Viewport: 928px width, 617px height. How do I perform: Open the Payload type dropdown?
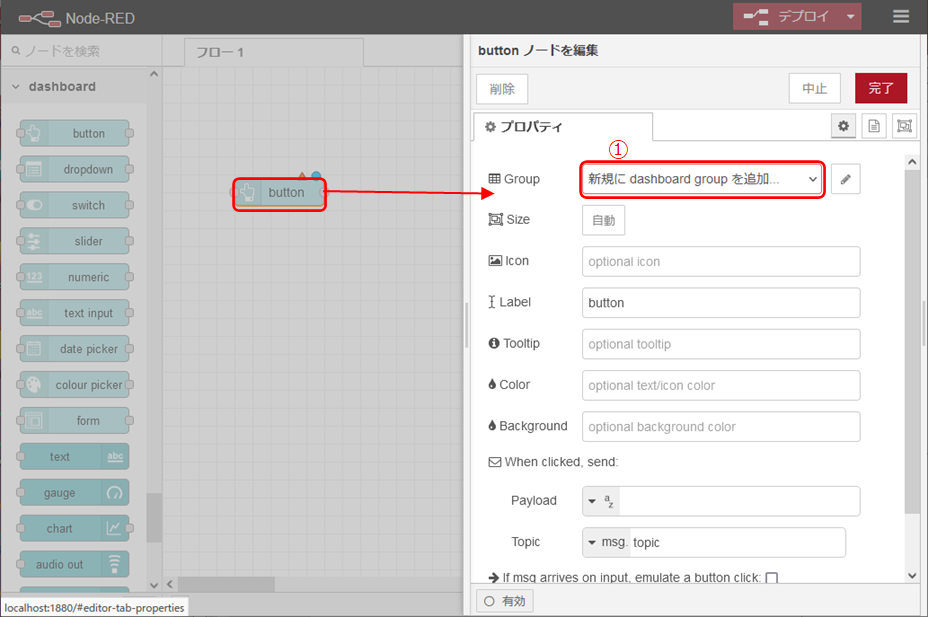601,501
